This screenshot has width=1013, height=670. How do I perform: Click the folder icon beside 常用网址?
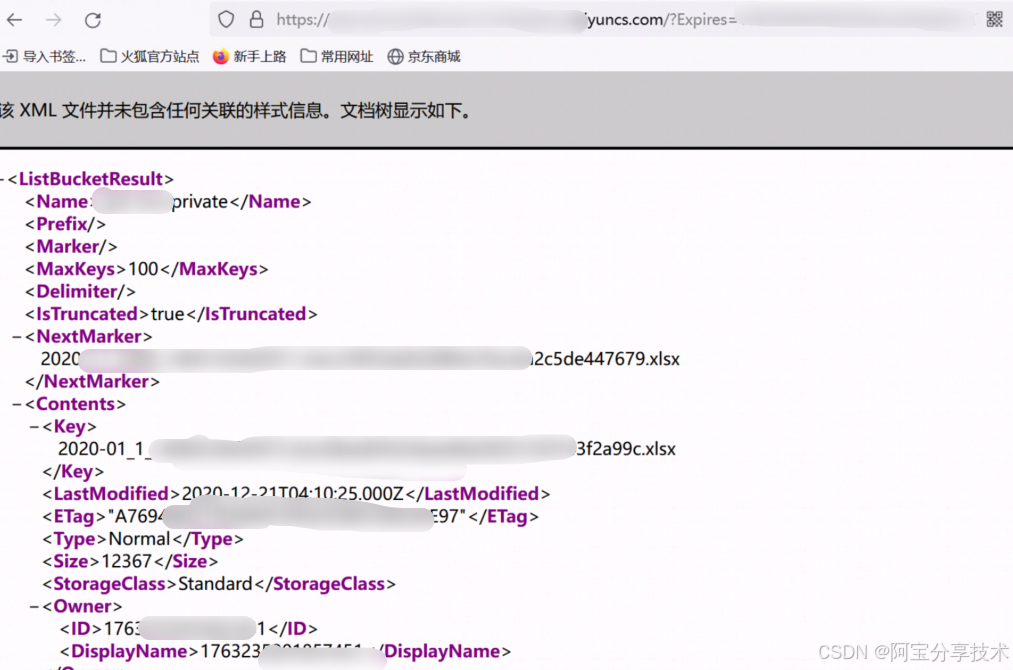click(x=309, y=57)
